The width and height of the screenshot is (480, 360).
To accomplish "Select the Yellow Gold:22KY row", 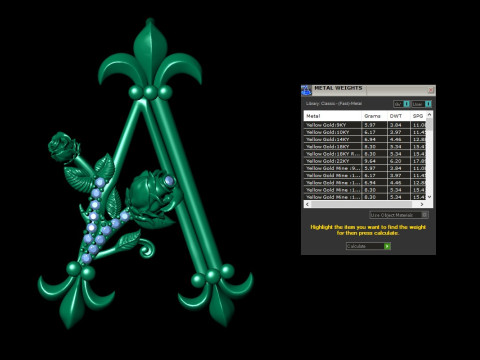I will (x=365, y=161).
